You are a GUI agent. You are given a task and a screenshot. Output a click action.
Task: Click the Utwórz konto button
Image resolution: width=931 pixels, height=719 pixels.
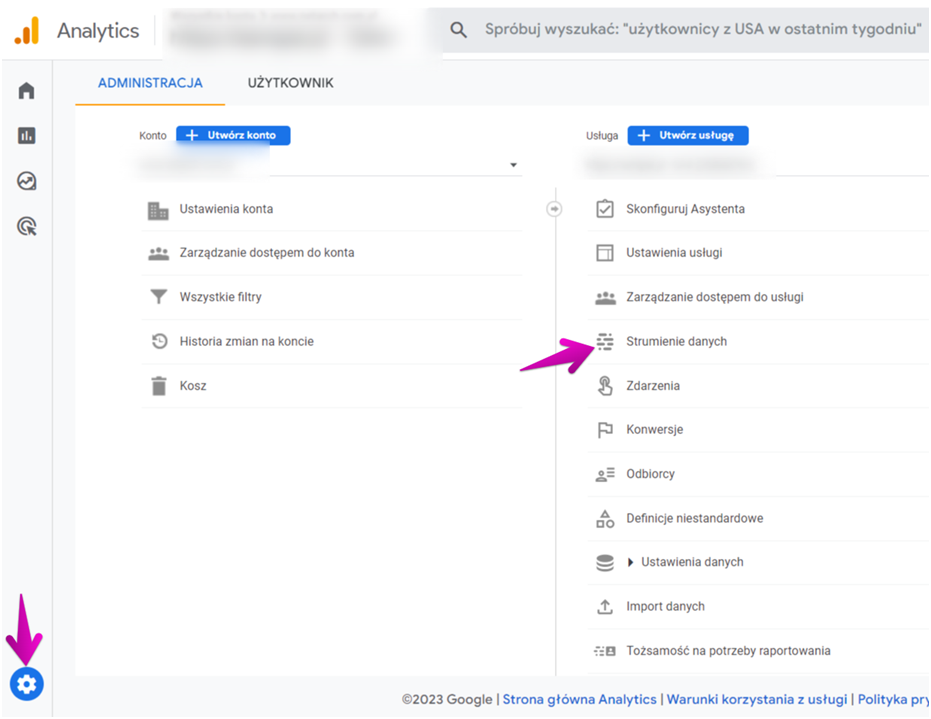pos(233,135)
